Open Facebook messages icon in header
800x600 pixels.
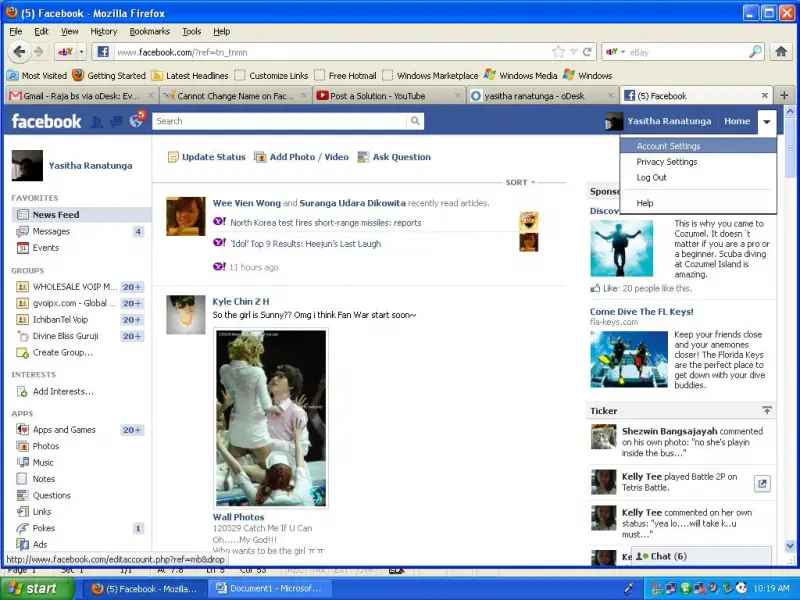click(x=116, y=121)
